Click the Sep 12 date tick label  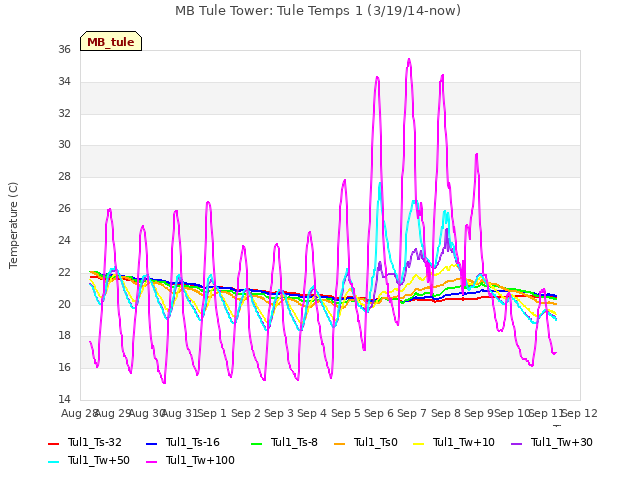pos(580,413)
